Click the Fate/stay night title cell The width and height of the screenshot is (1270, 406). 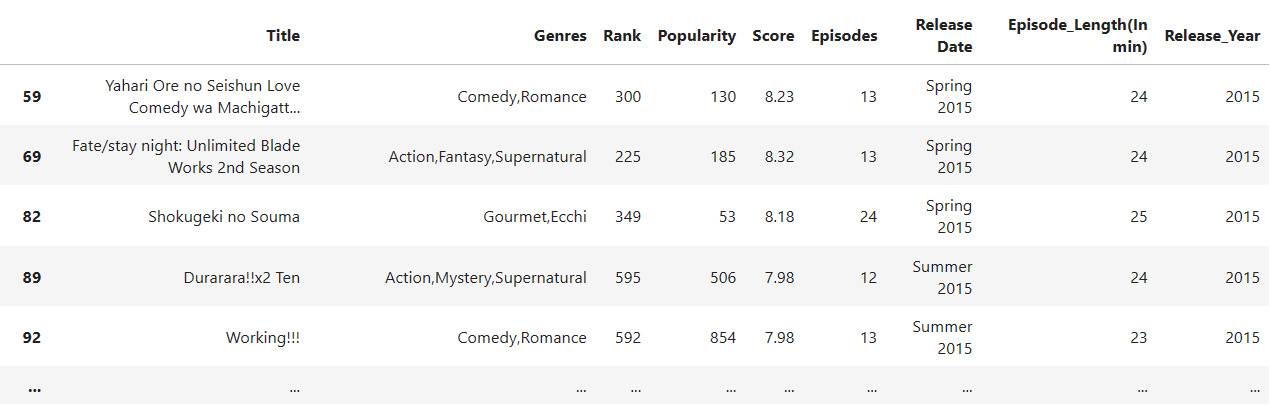pyautogui.click(x=186, y=157)
